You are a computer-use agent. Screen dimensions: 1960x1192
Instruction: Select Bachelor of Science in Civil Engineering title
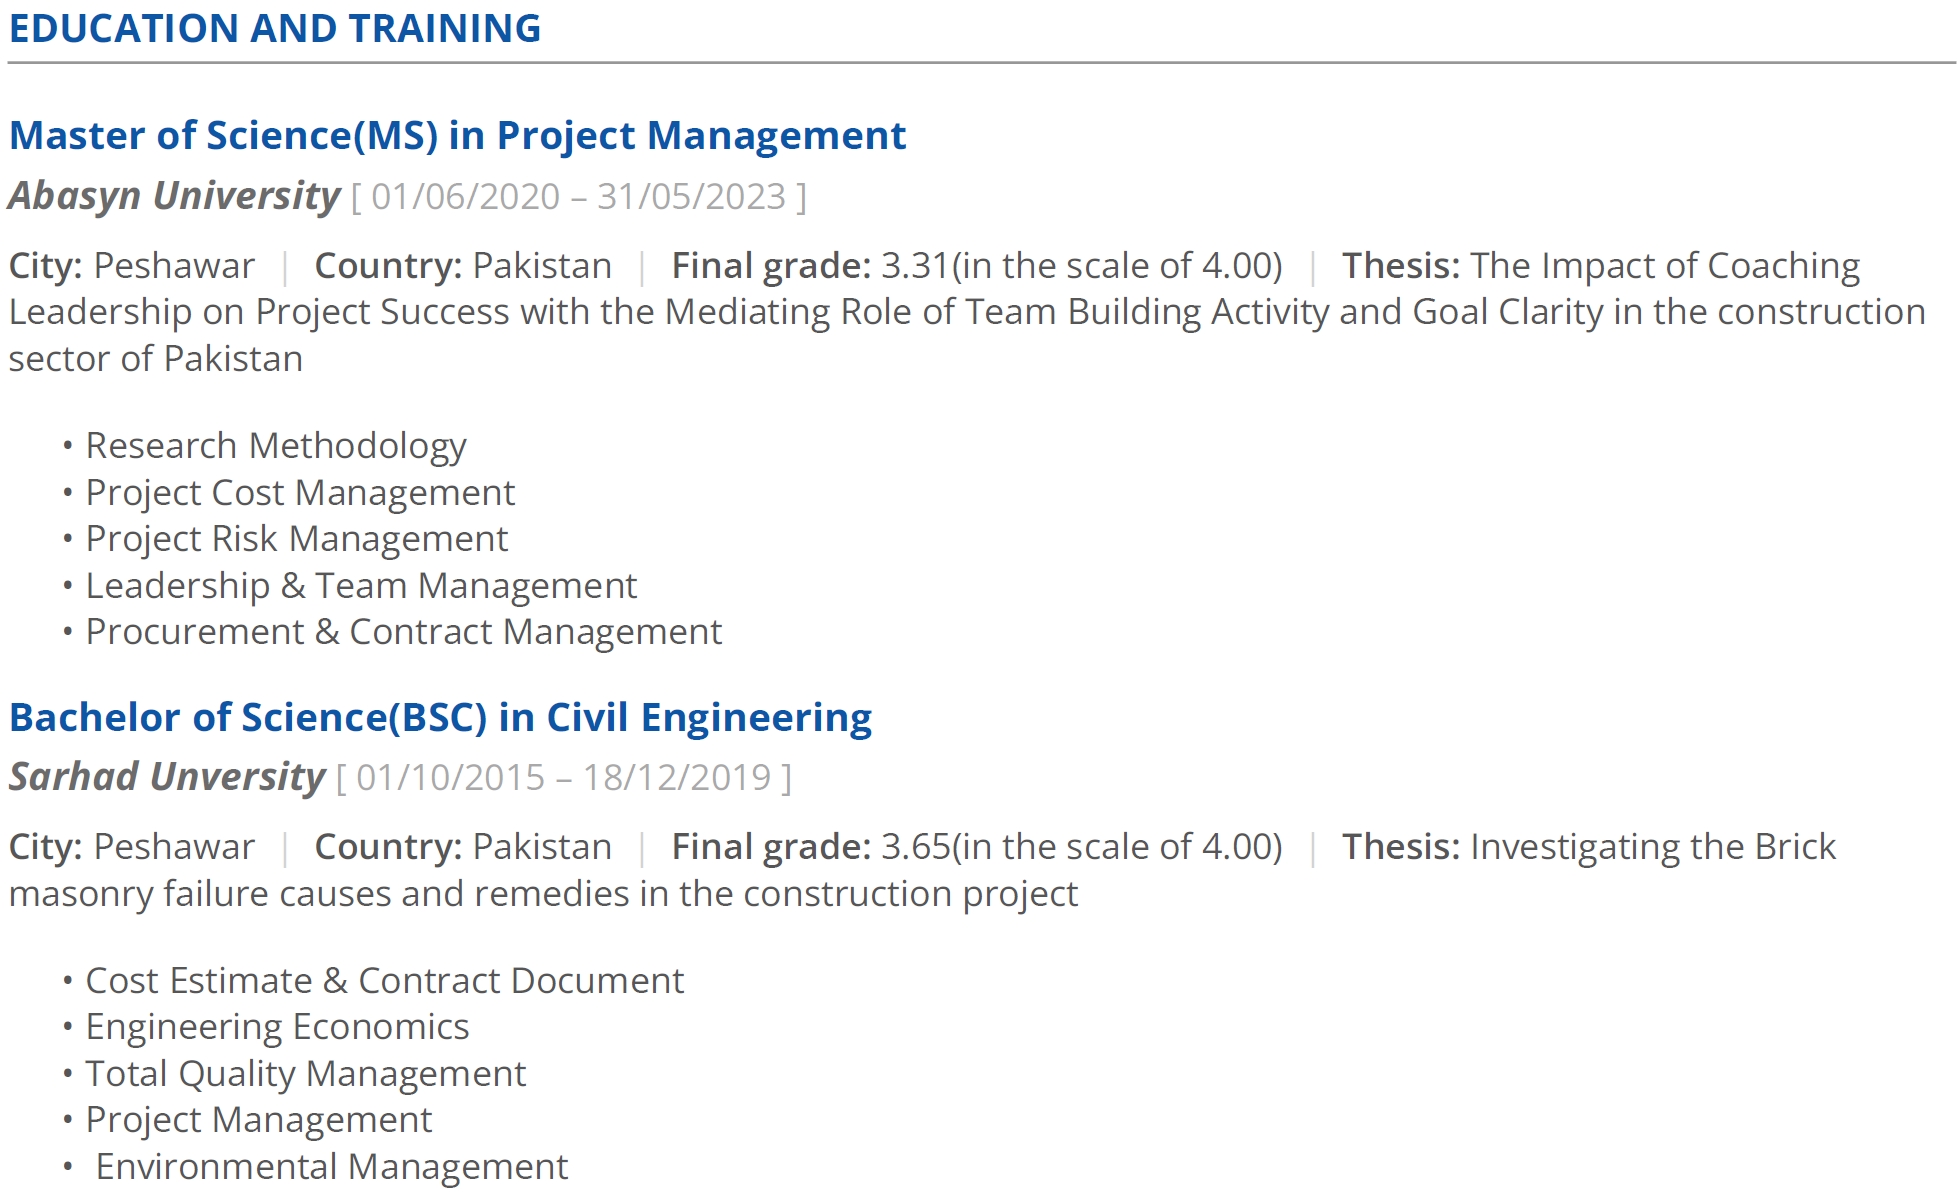pyautogui.click(x=440, y=718)
